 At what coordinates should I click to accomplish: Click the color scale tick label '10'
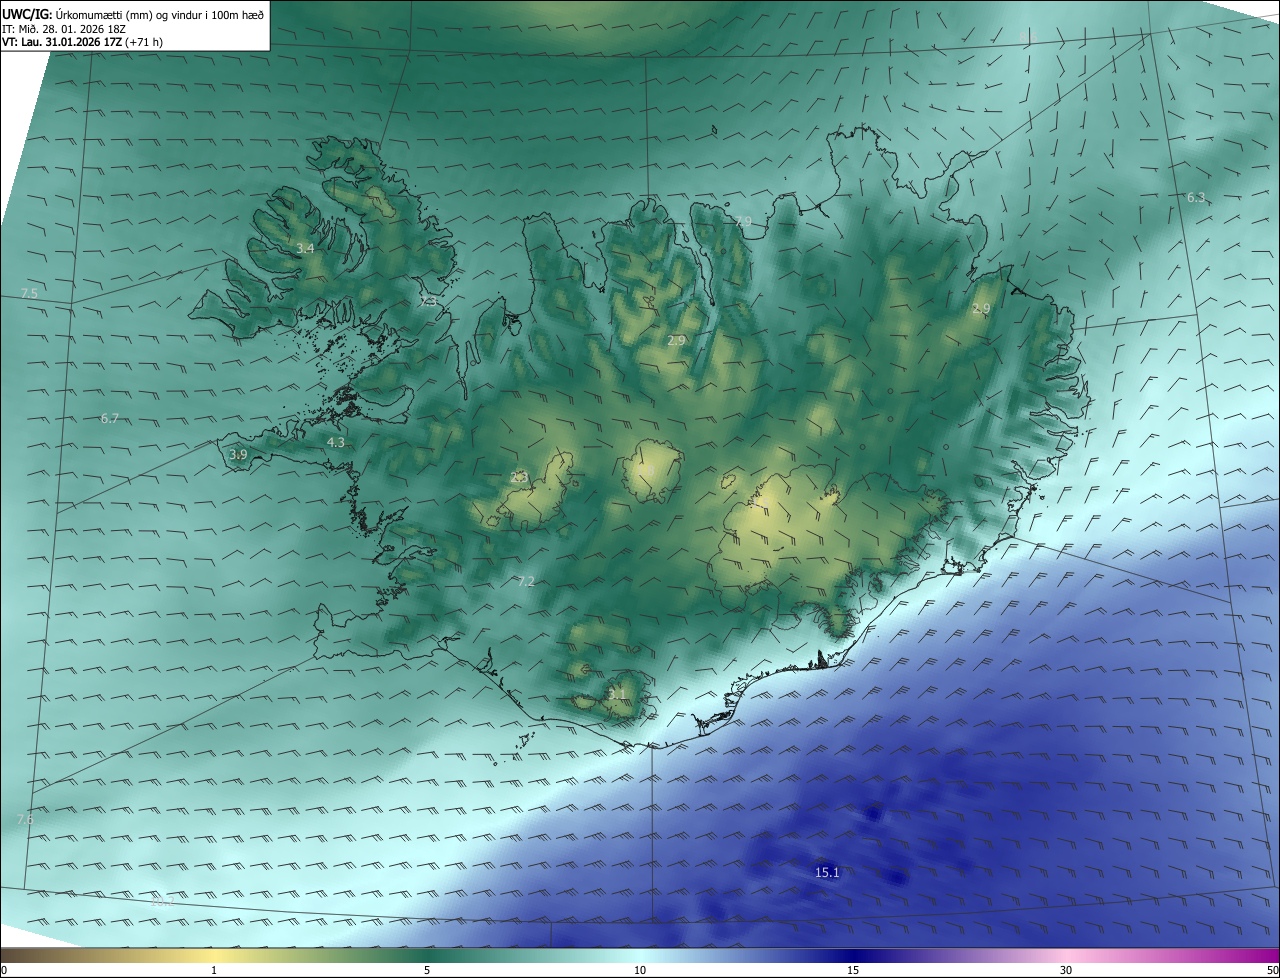click(x=640, y=970)
